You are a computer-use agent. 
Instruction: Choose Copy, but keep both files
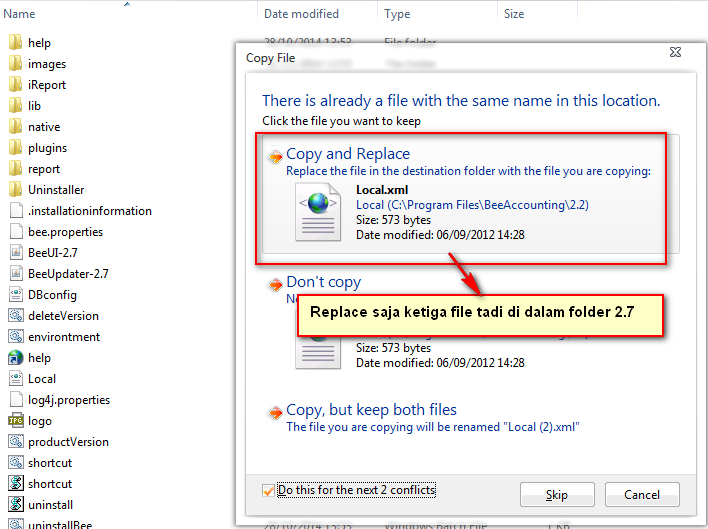pyautogui.click(x=371, y=410)
